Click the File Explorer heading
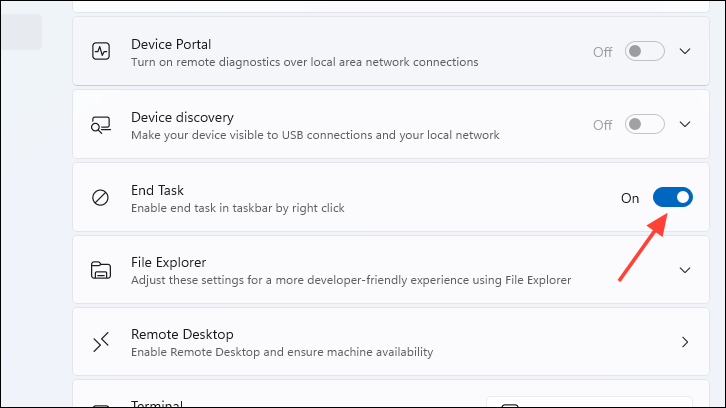The height and width of the screenshot is (408, 726). coord(168,262)
